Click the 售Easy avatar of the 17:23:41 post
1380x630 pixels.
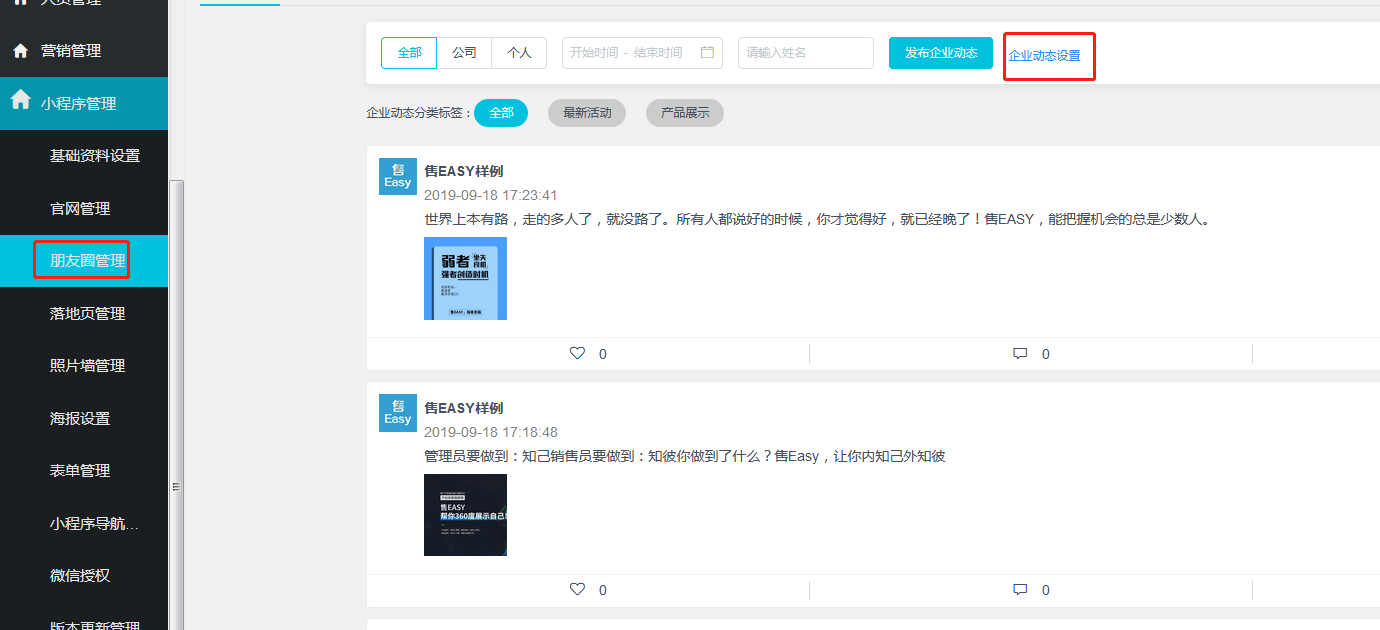(398, 176)
